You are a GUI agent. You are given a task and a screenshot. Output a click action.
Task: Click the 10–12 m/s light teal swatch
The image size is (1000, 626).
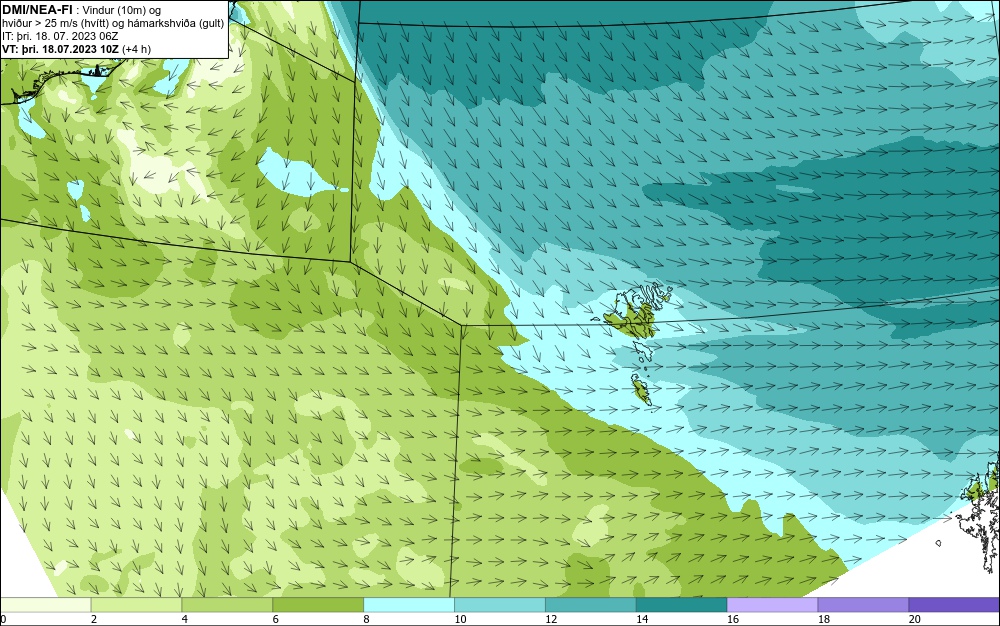coord(500,605)
